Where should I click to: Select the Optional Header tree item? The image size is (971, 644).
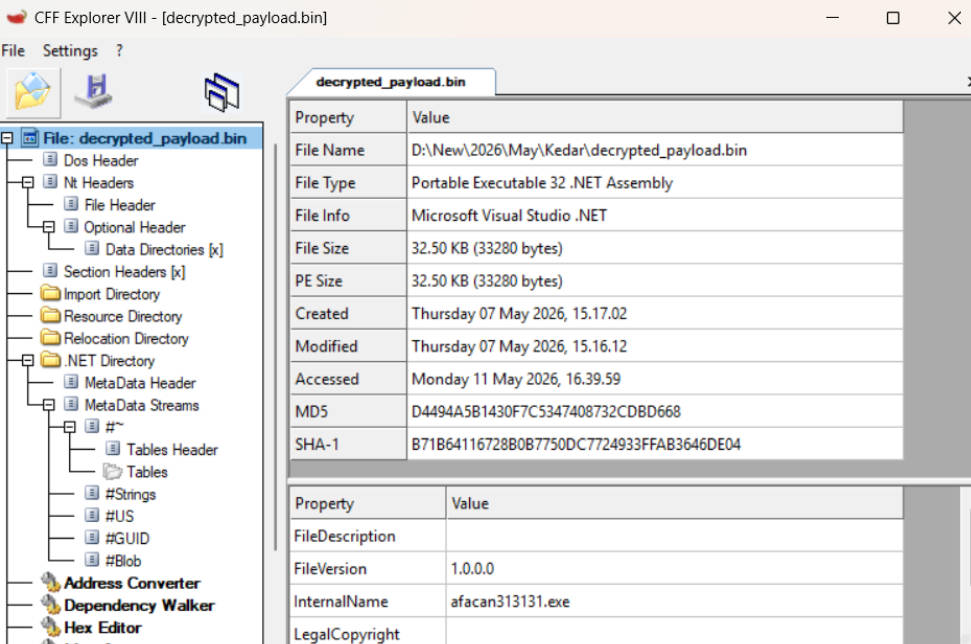coord(134,227)
